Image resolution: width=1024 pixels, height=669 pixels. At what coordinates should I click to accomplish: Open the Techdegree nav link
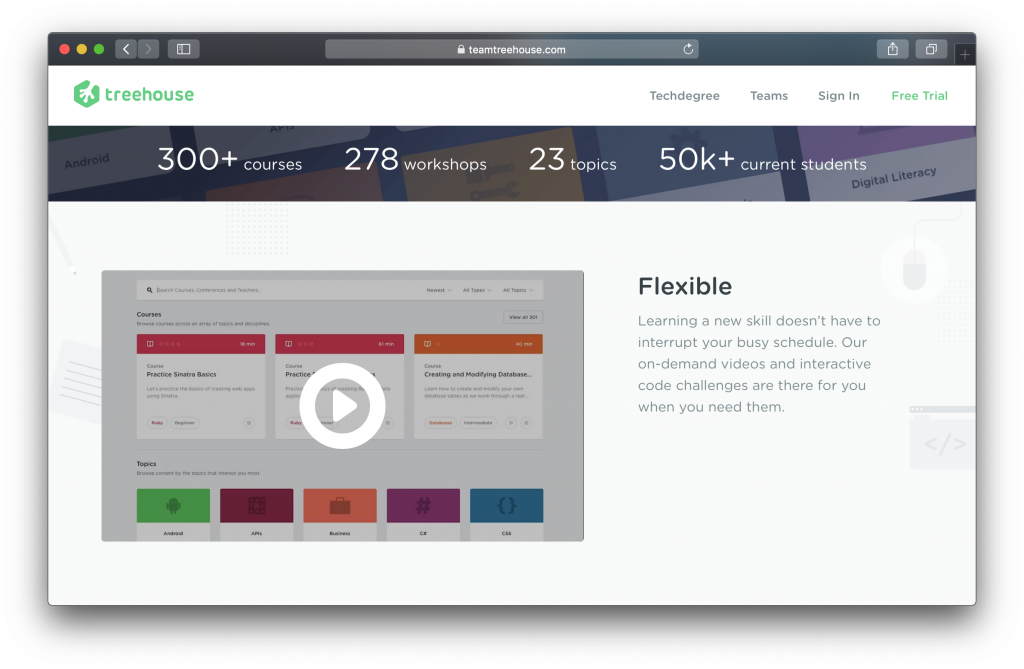(x=684, y=95)
